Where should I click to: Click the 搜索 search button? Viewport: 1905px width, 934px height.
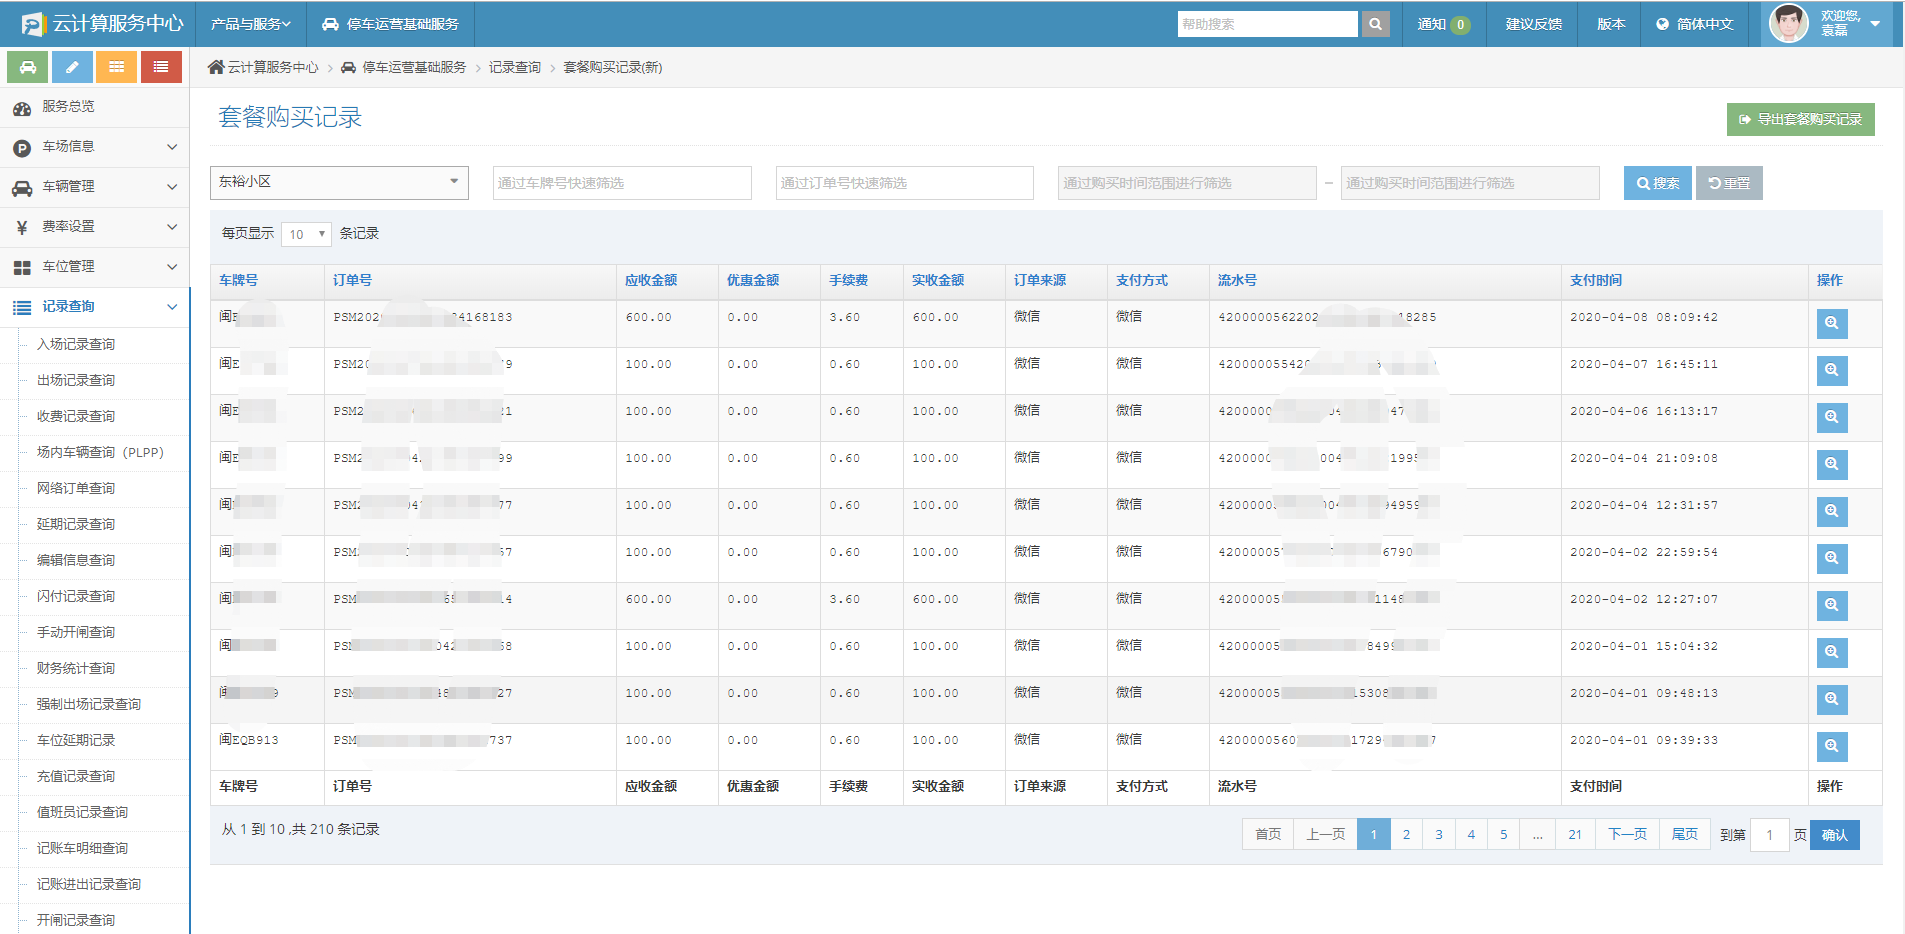1657,183
